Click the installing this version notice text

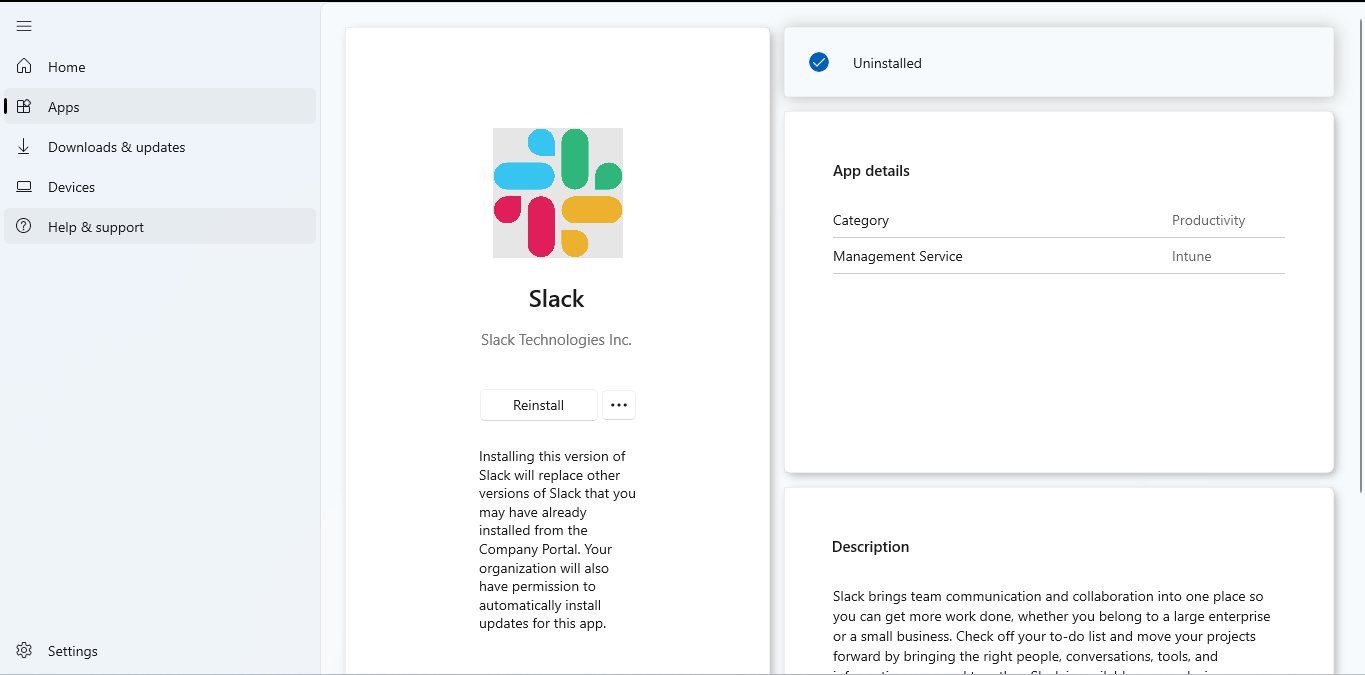coord(557,540)
